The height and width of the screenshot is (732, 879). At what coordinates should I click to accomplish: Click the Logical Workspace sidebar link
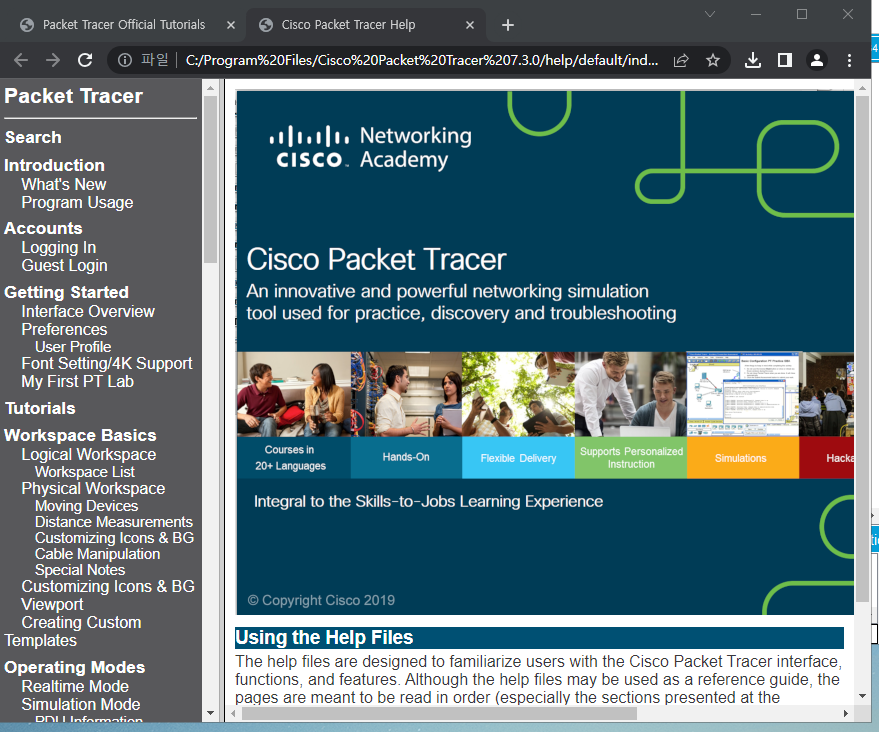click(89, 455)
